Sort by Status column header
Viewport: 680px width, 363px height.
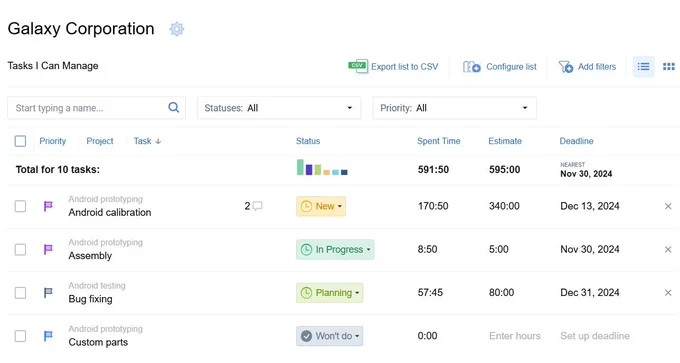coord(308,141)
